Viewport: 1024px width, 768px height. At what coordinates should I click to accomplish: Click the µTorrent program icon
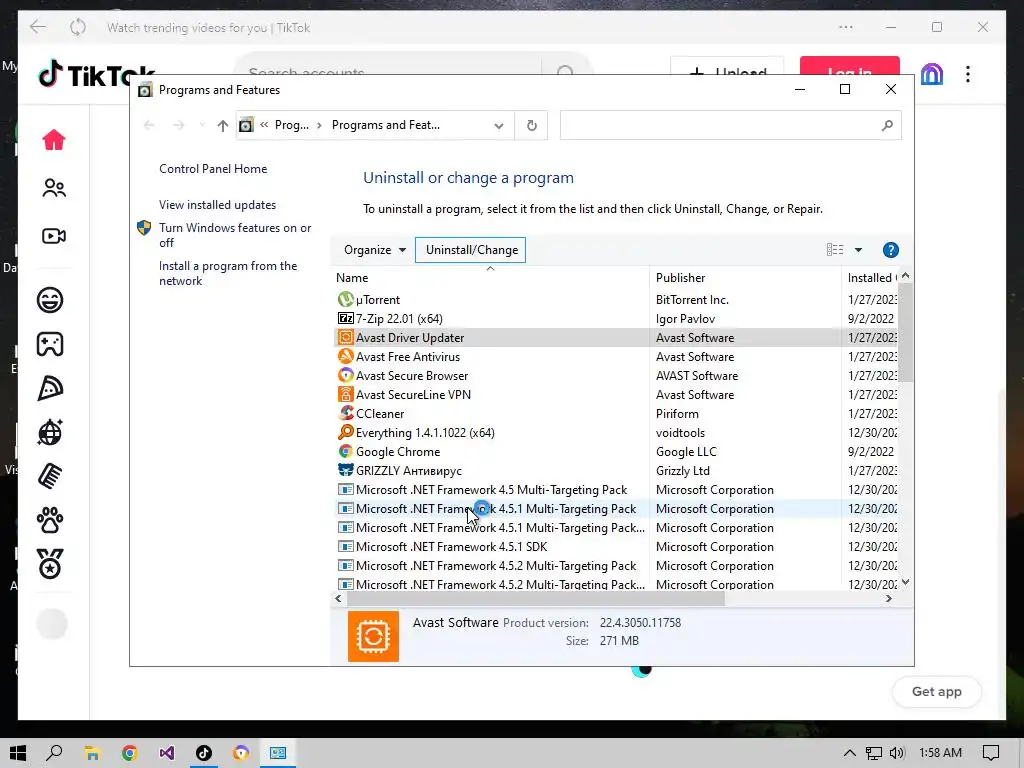(345, 300)
